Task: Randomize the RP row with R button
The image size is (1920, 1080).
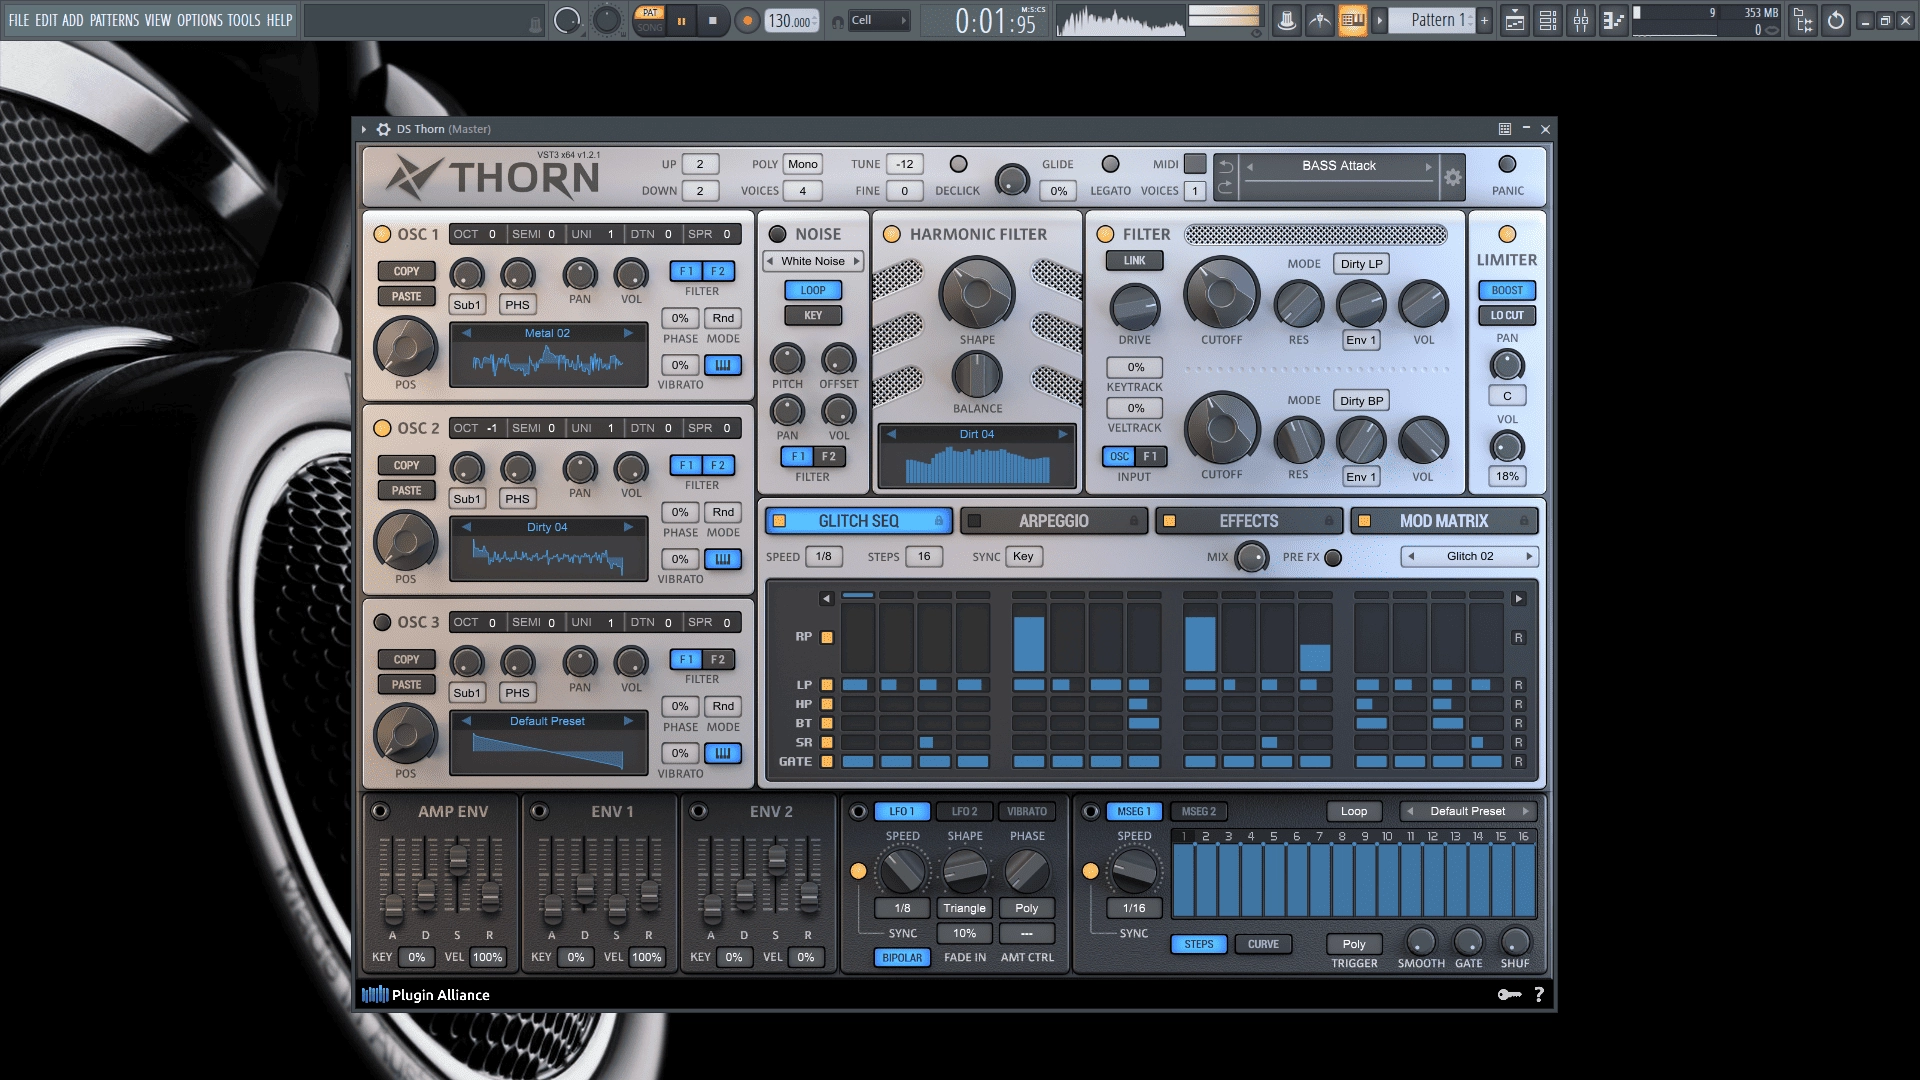Action: (x=1518, y=638)
